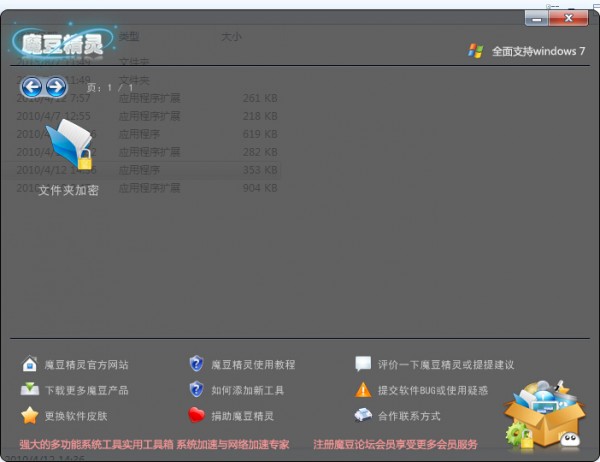This screenshot has width=600, height=462.
Task: Click 全面支持windows 7 text label
Action: pos(538,51)
